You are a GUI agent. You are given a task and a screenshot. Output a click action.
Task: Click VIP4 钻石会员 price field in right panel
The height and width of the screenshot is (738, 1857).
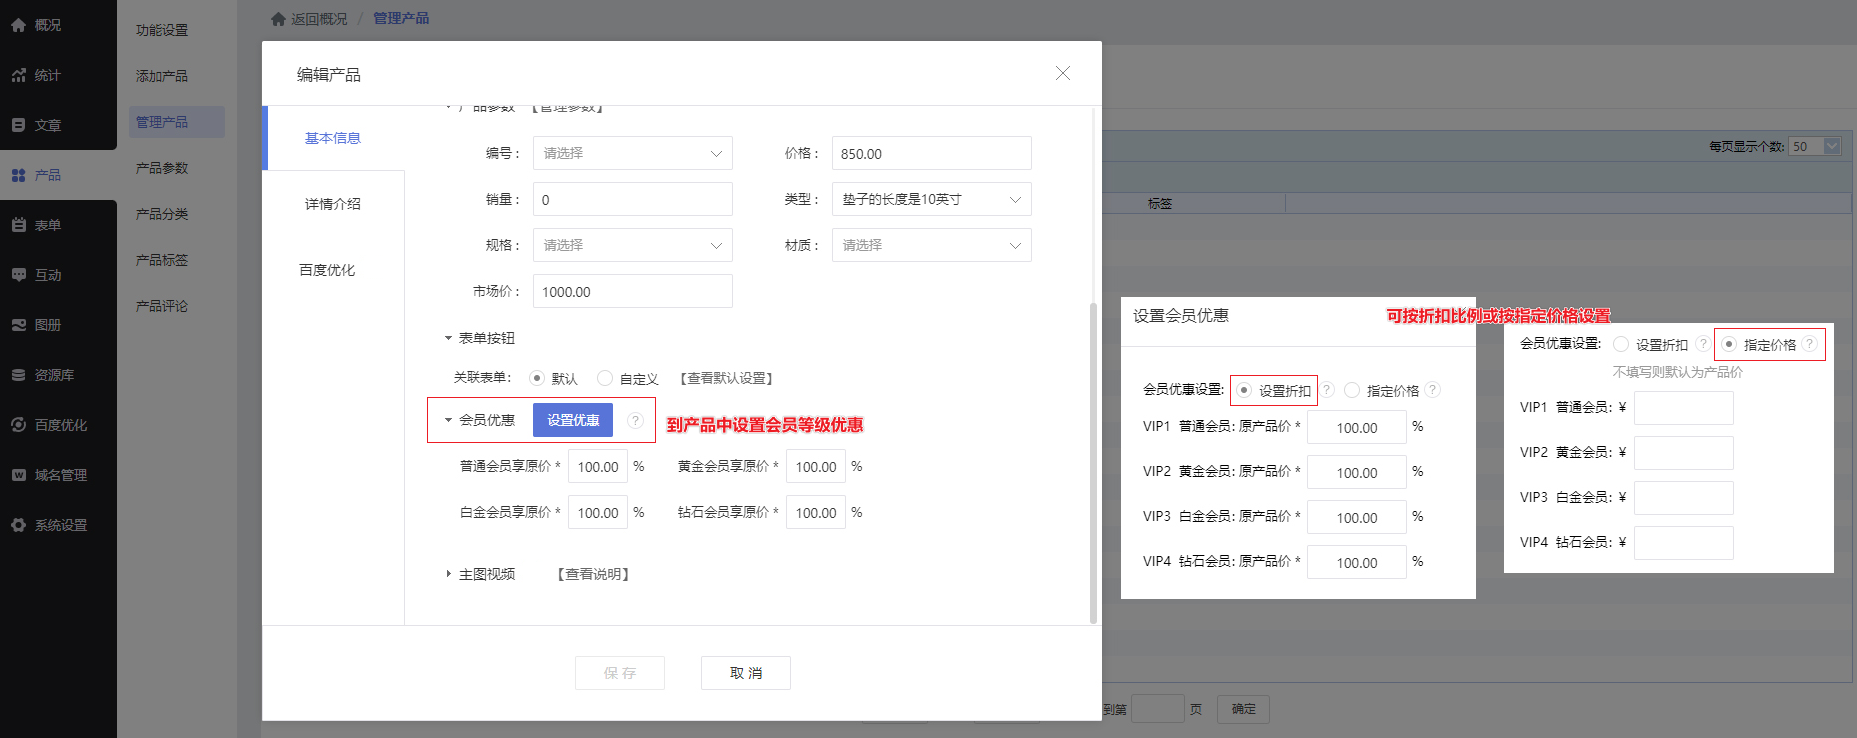click(x=1684, y=543)
